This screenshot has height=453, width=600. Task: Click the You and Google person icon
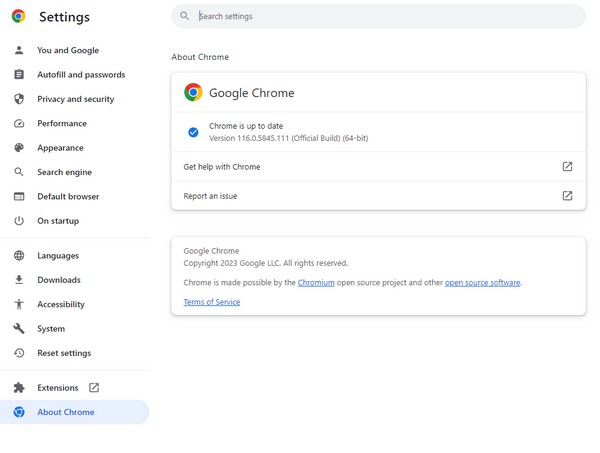click(x=19, y=50)
